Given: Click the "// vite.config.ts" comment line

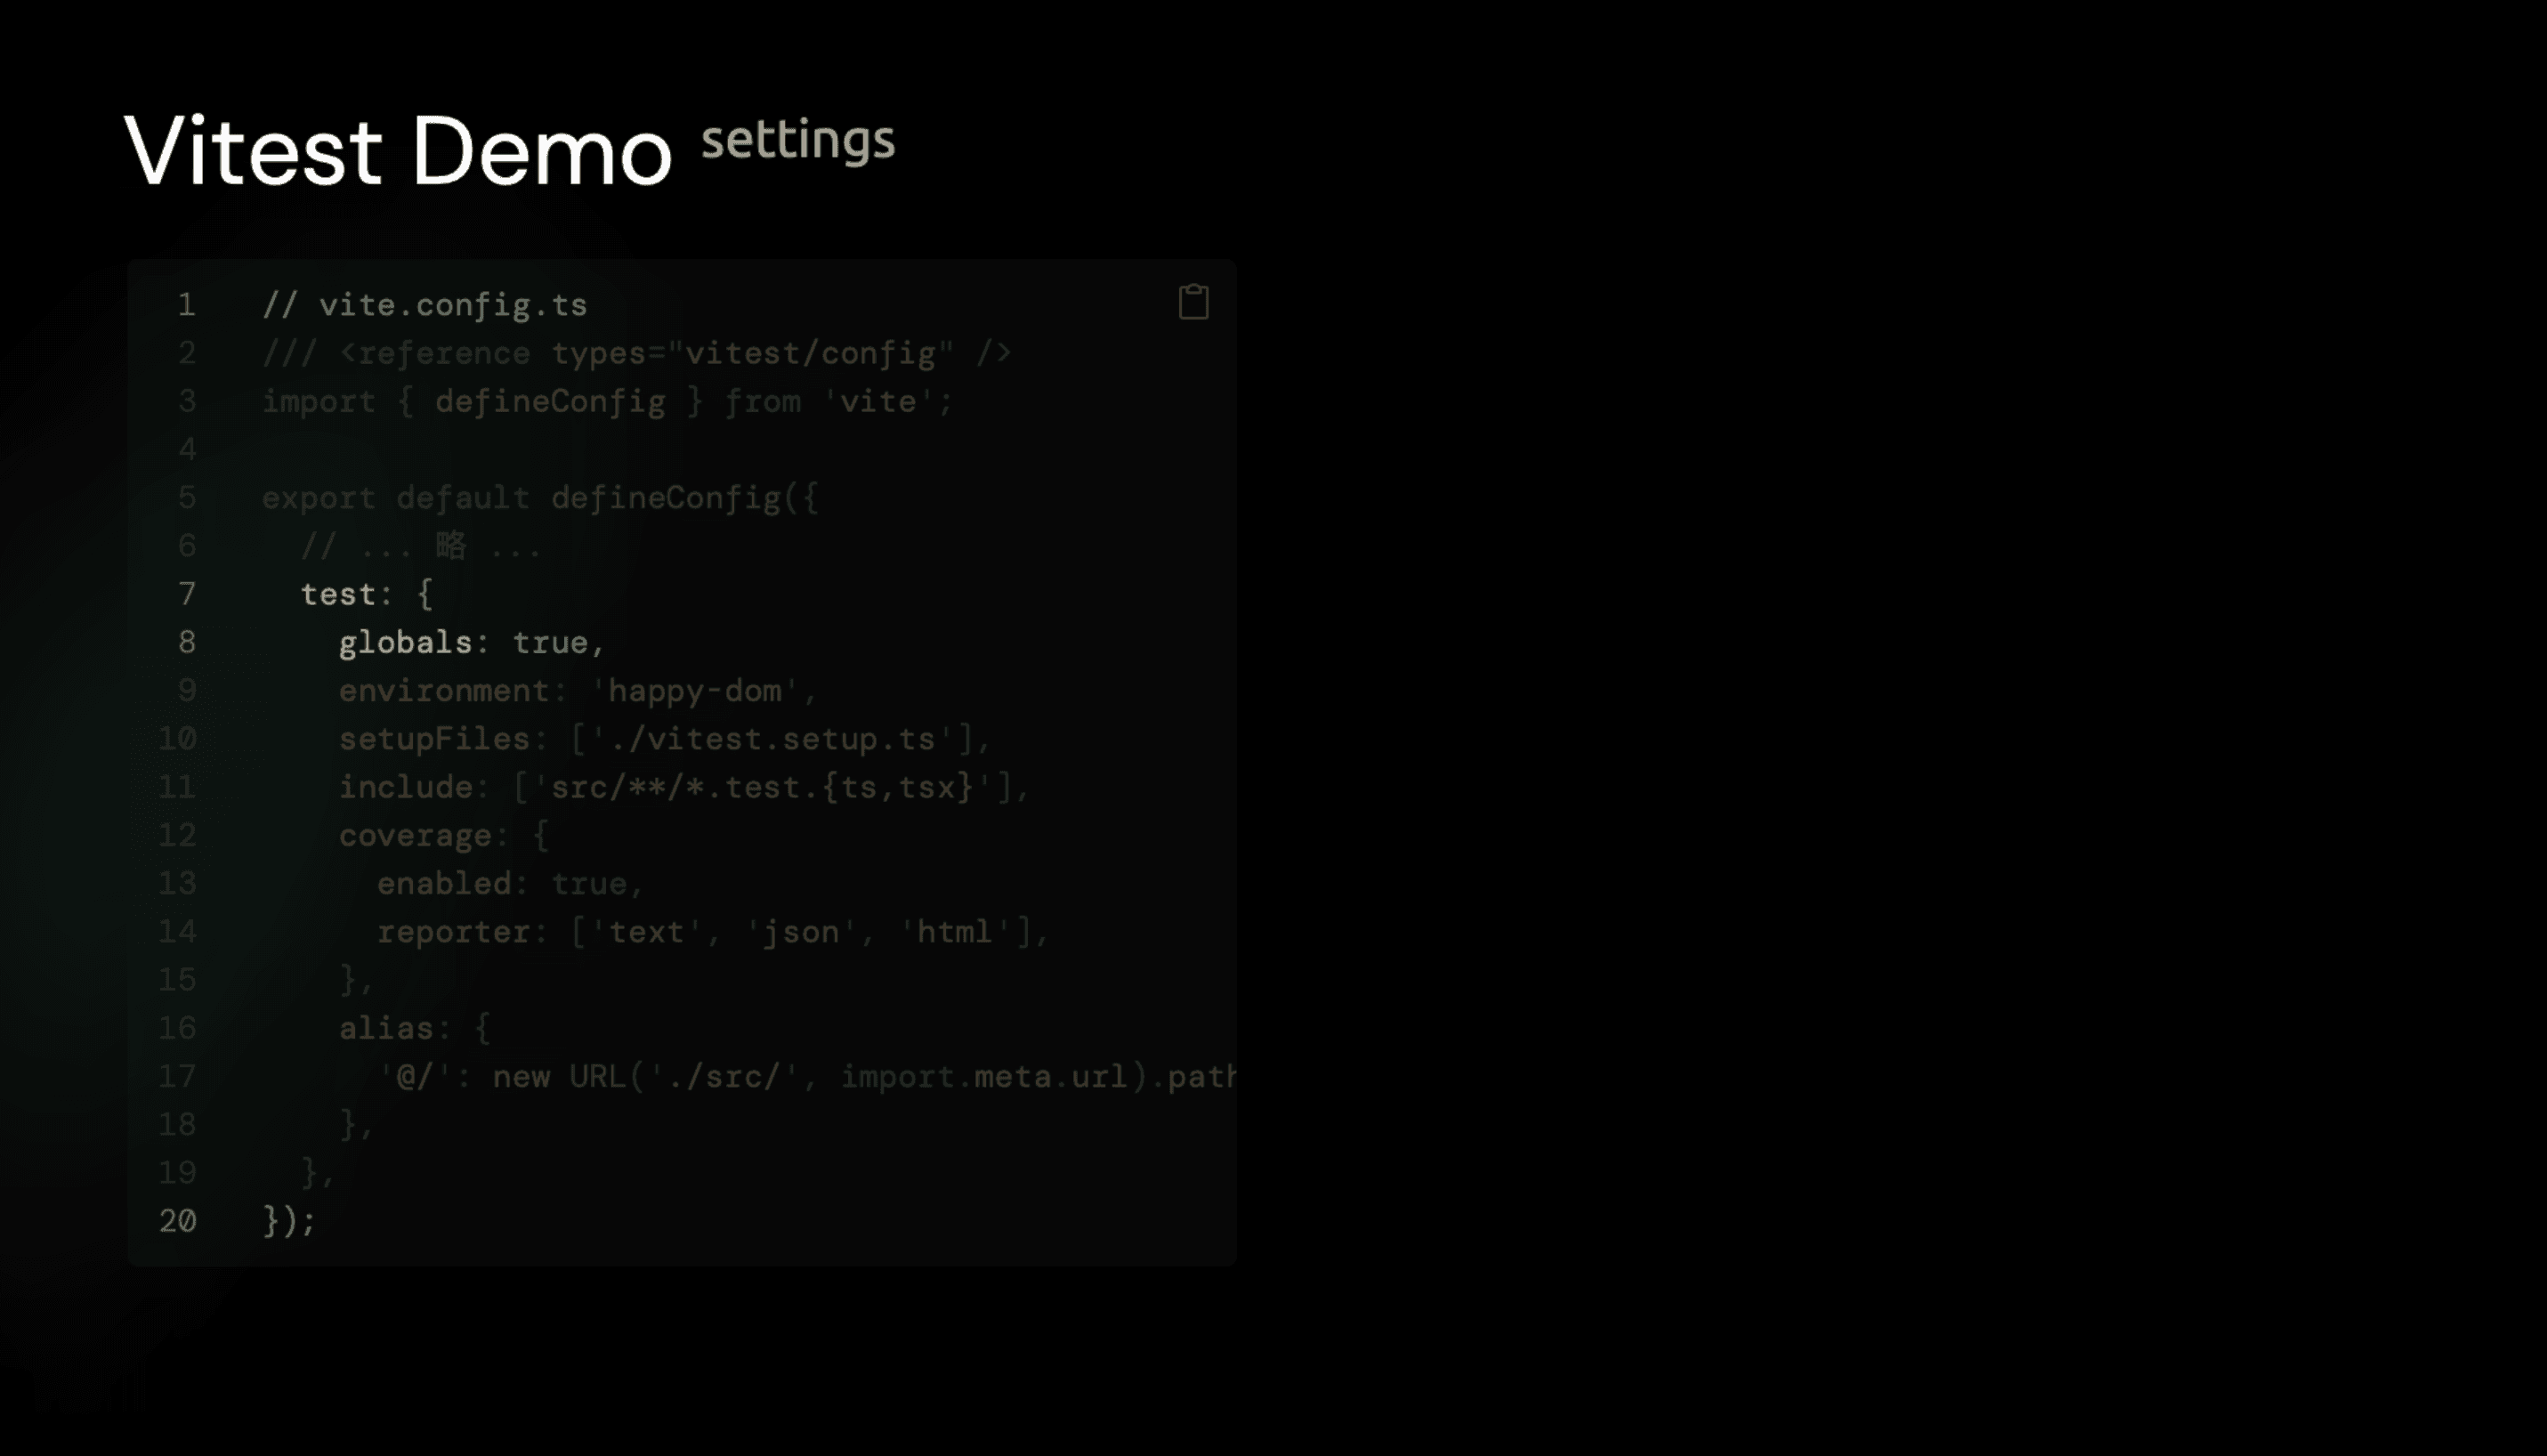Looking at the screenshot, I should coord(424,305).
